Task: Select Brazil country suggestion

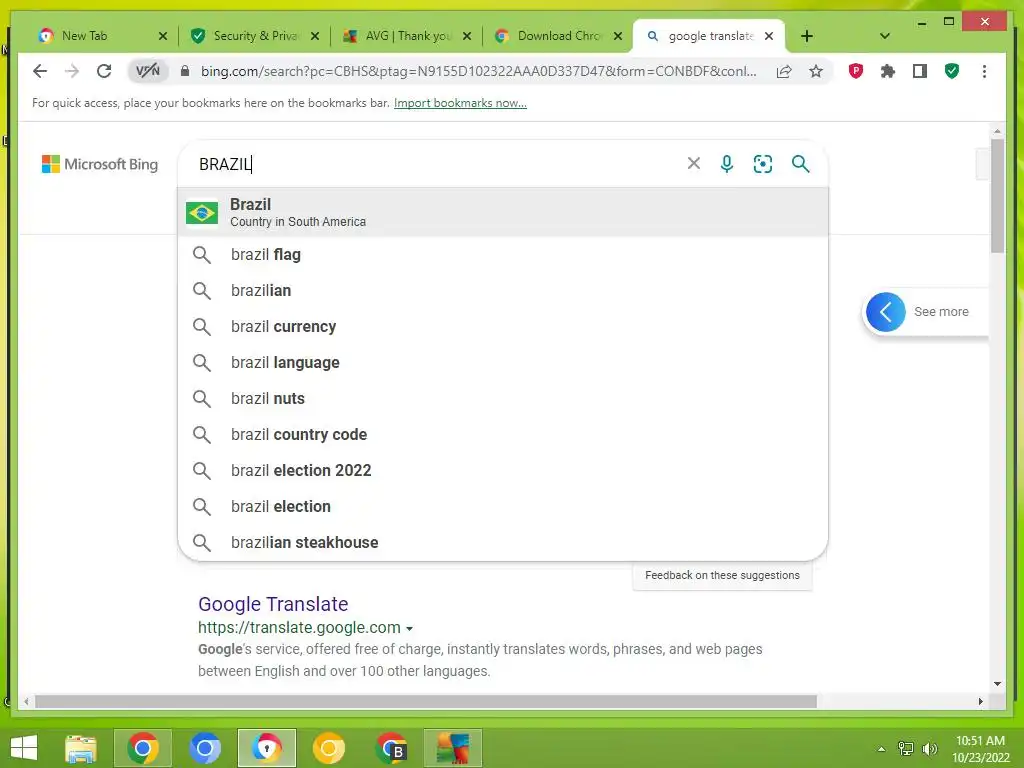Action: [x=503, y=212]
